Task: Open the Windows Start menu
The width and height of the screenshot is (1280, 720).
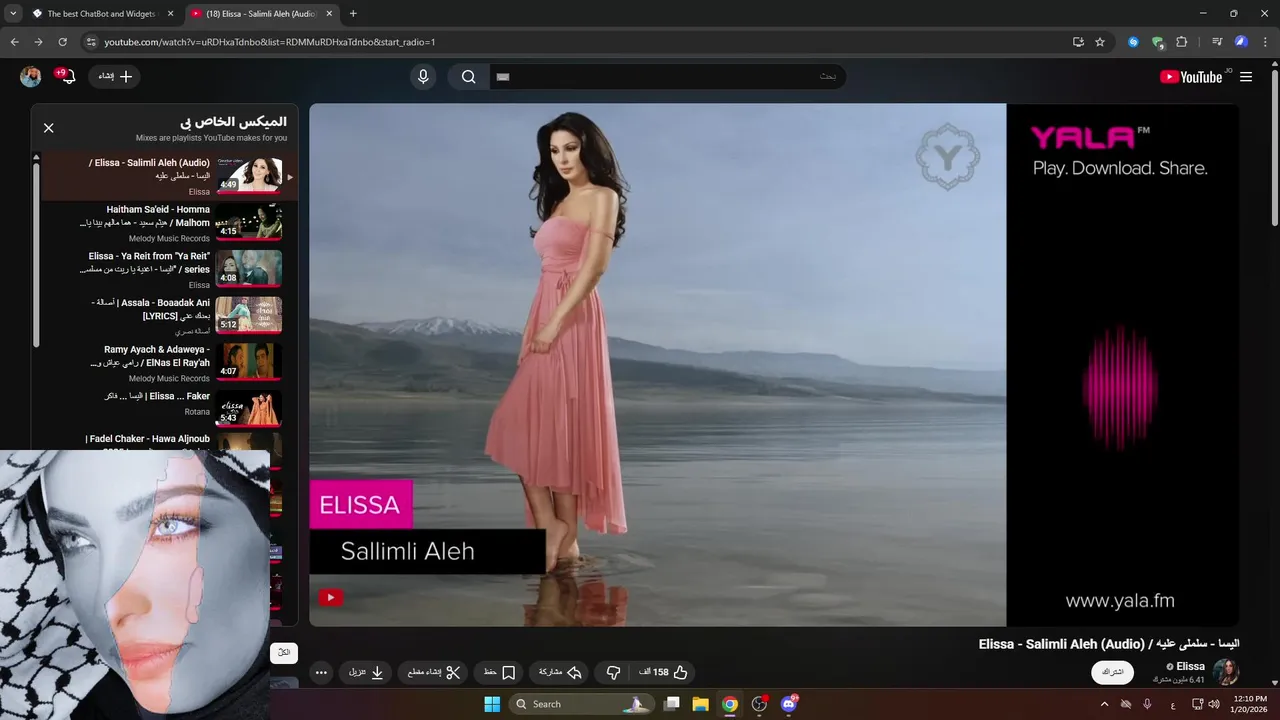Action: tap(492, 704)
